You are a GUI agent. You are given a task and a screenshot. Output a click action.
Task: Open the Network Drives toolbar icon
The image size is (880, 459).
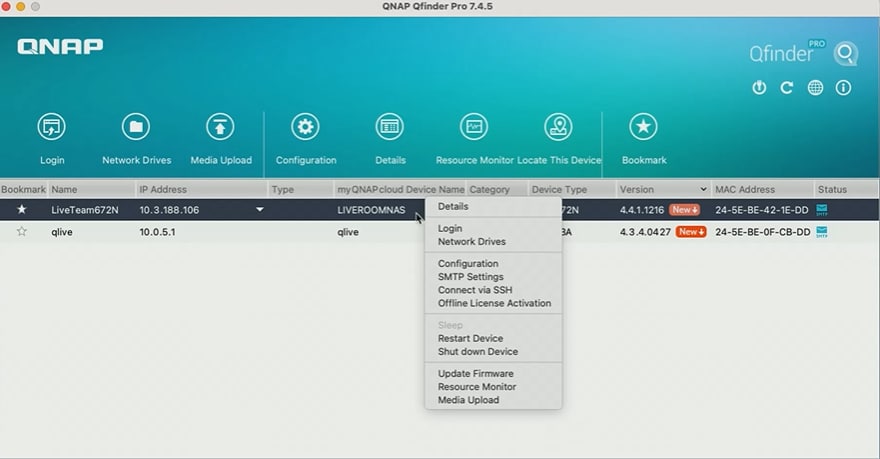(136, 127)
